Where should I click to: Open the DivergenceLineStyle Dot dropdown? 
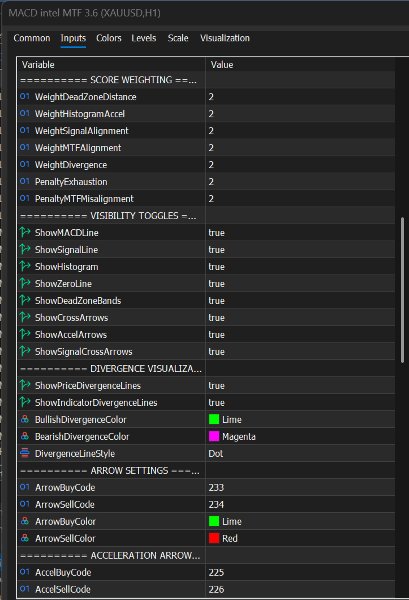point(300,453)
